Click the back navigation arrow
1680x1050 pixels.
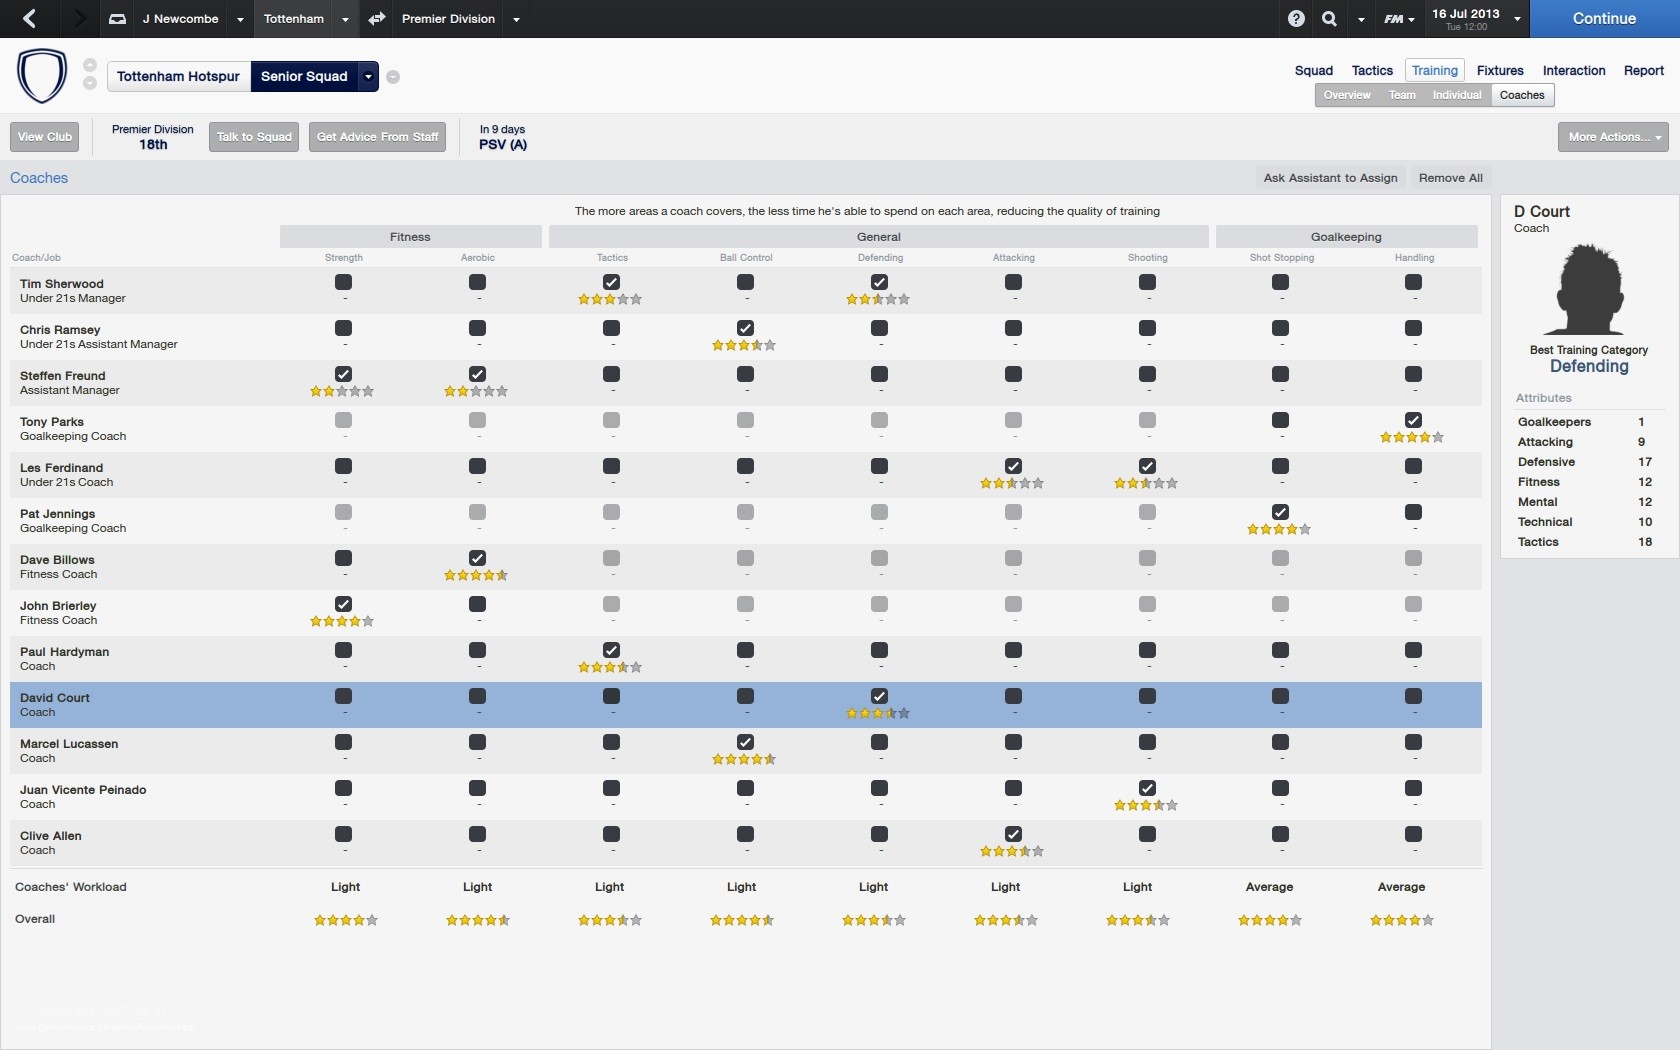(30, 18)
